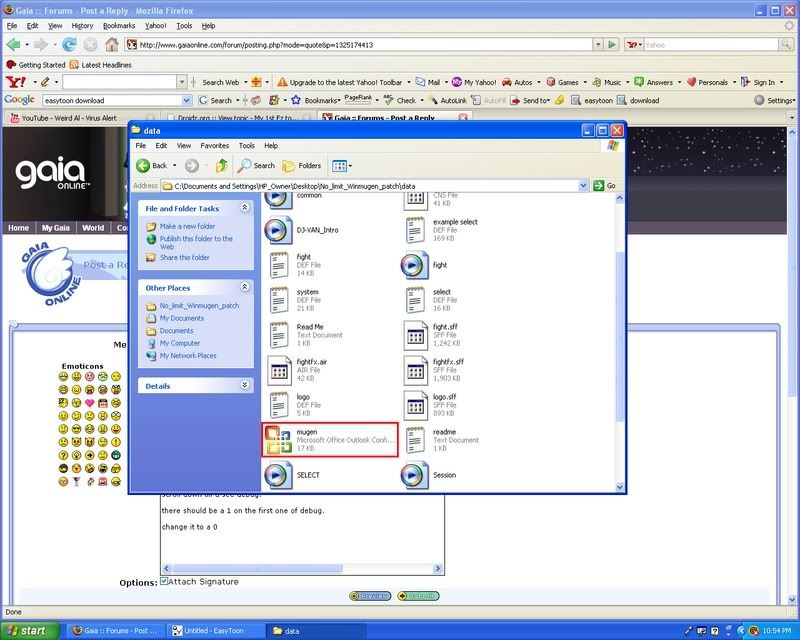Viewport: 800px width, 640px height.
Task: Click the Yahoo! toolbar logo
Action: click(x=16, y=82)
